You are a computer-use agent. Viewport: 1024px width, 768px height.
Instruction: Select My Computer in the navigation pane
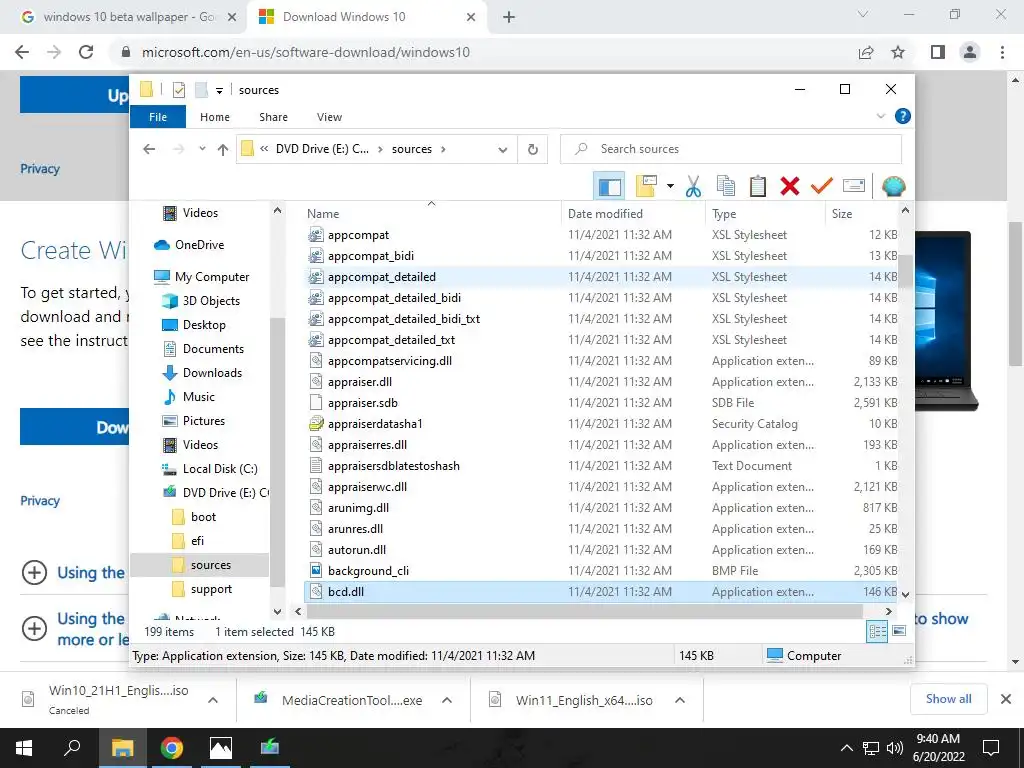pyautogui.click(x=212, y=277)
